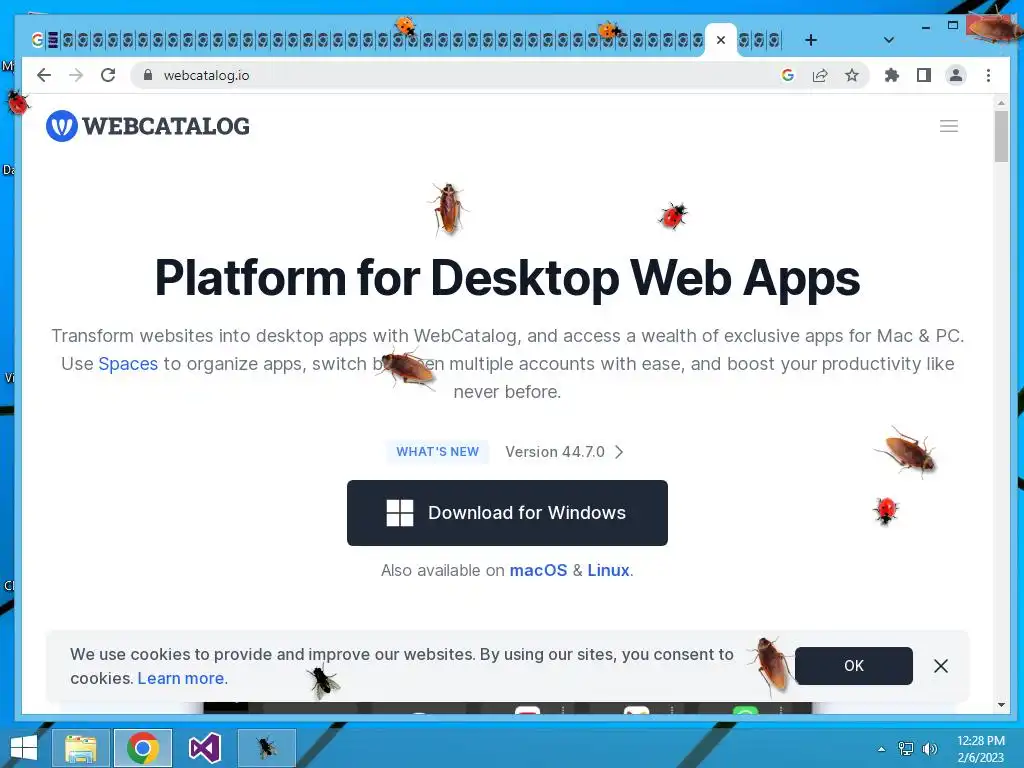The height and width of the screenshot is (768, 1024).
Task: Click Download for Windows
Action: click(507, 513)
